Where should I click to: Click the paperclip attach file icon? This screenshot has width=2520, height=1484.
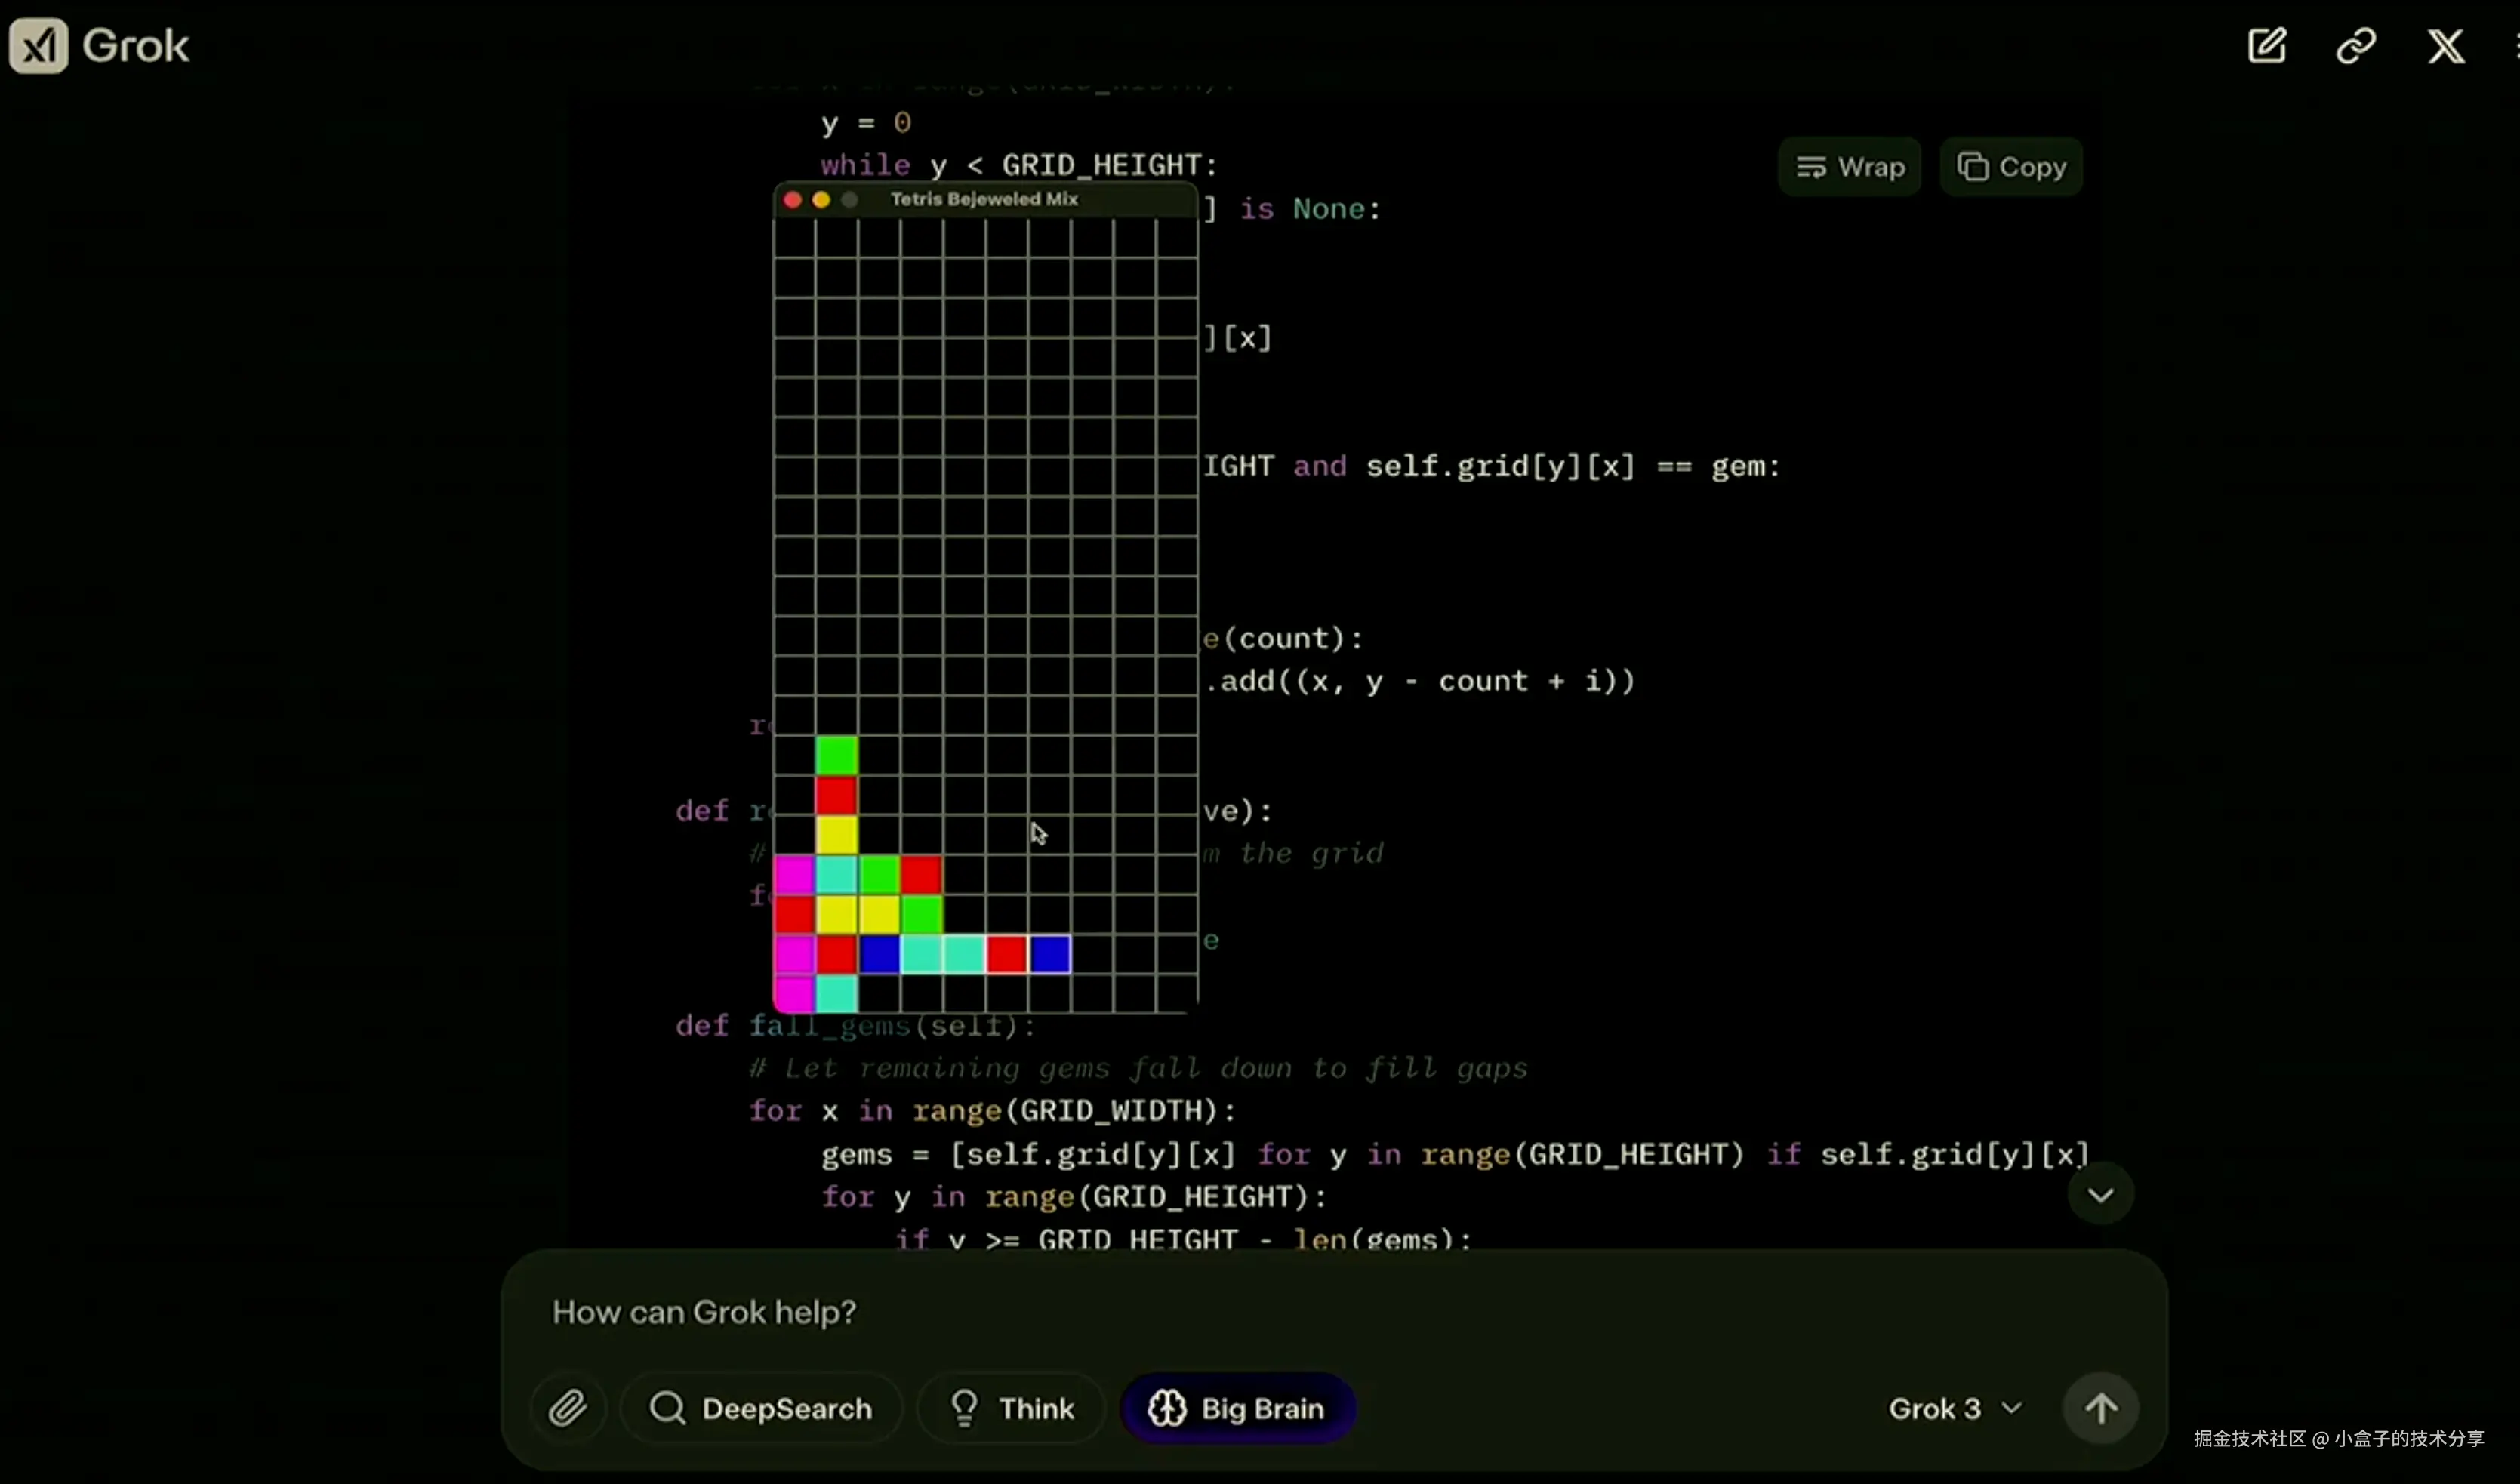(567, 1408)
